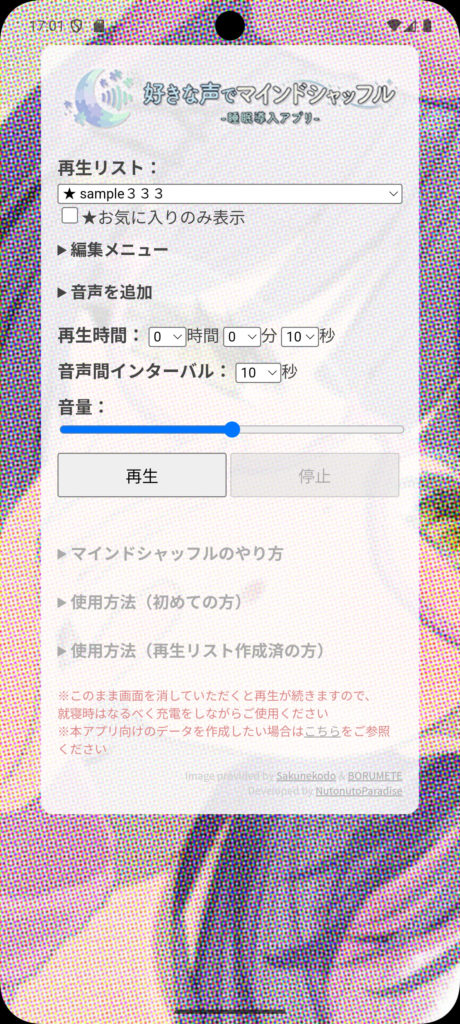Tap the Wi-Fi status bar icon
The height and width of the screenshot is (1024, 460).
pos(393,25)
